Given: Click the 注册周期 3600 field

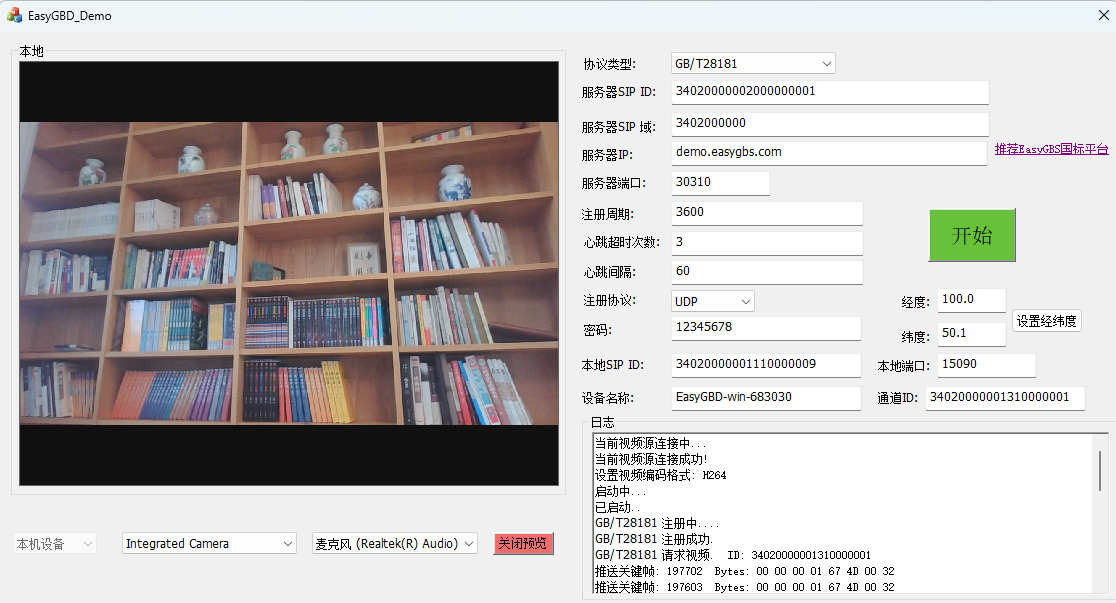Looking at the screenshot, I should pos(766,213).
